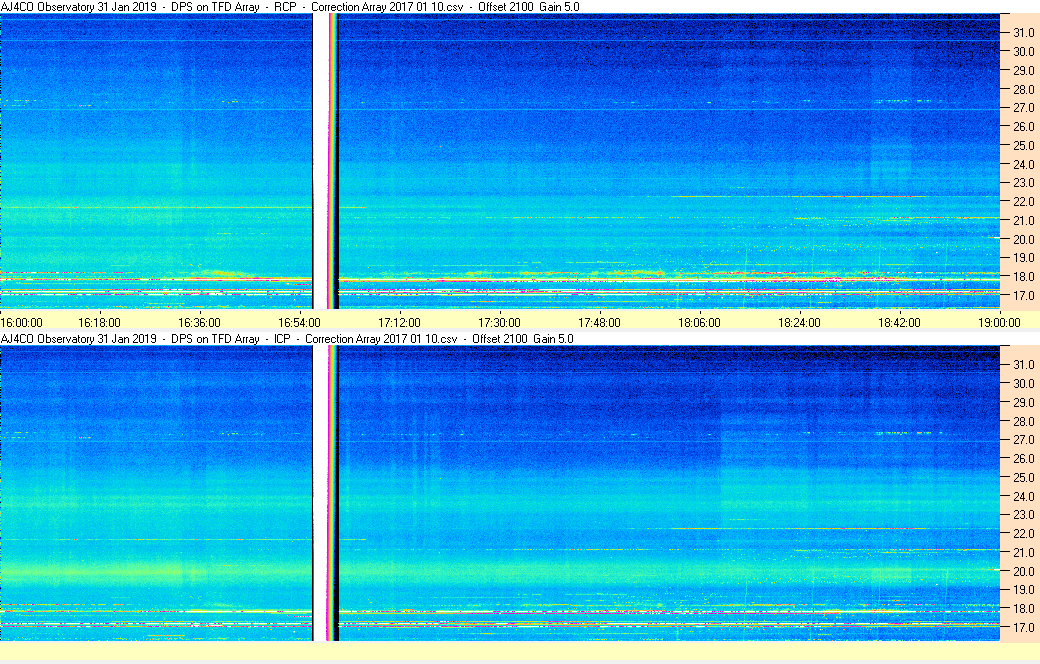Click the 31.0 frequency label on RCP plot
1040x664 pixels.
1023,33
